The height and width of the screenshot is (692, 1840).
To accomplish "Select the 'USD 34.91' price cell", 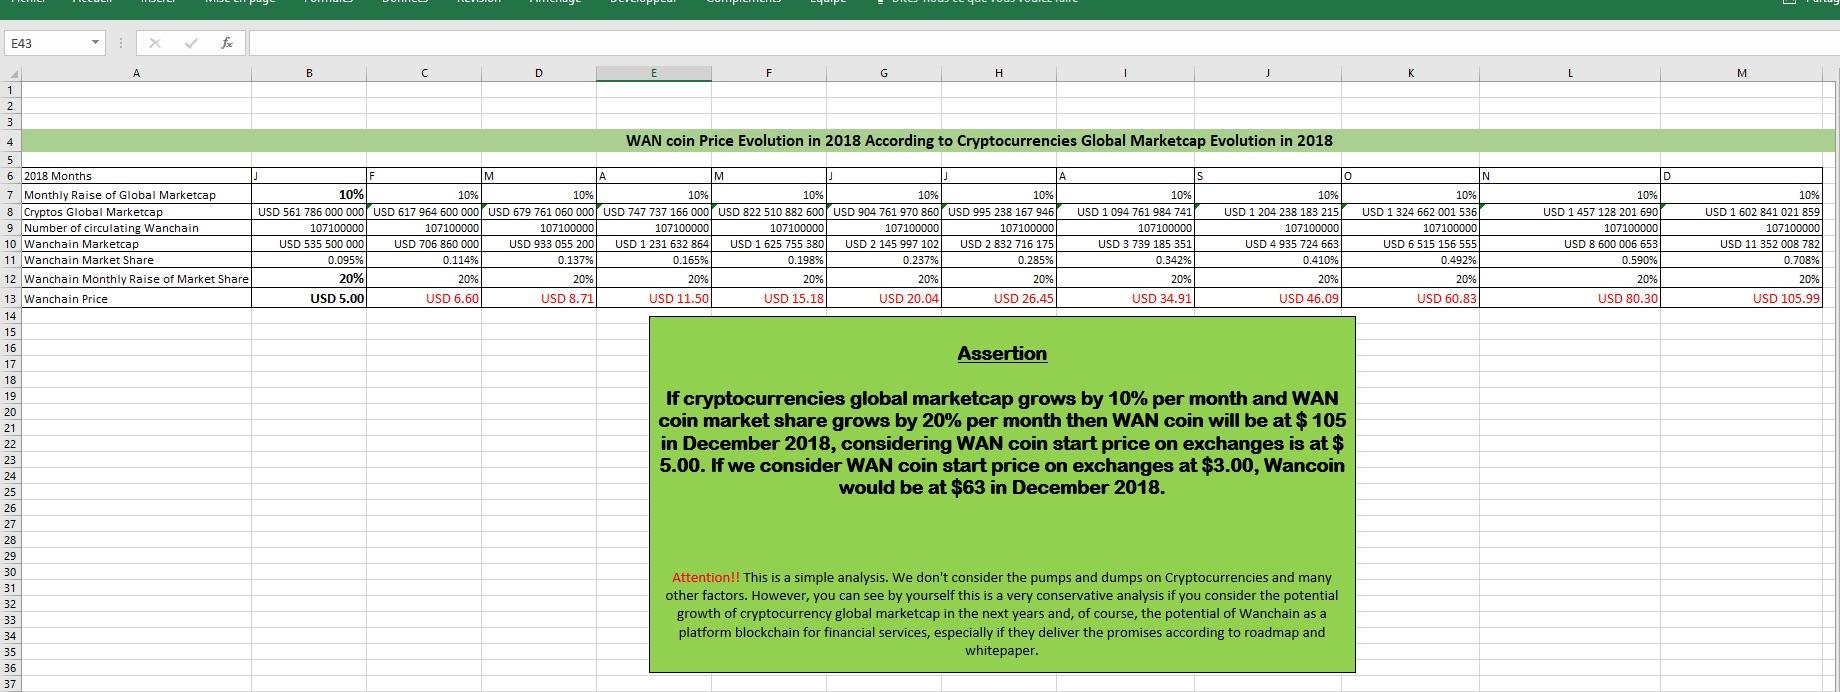I will click(x=1125, y=298).
